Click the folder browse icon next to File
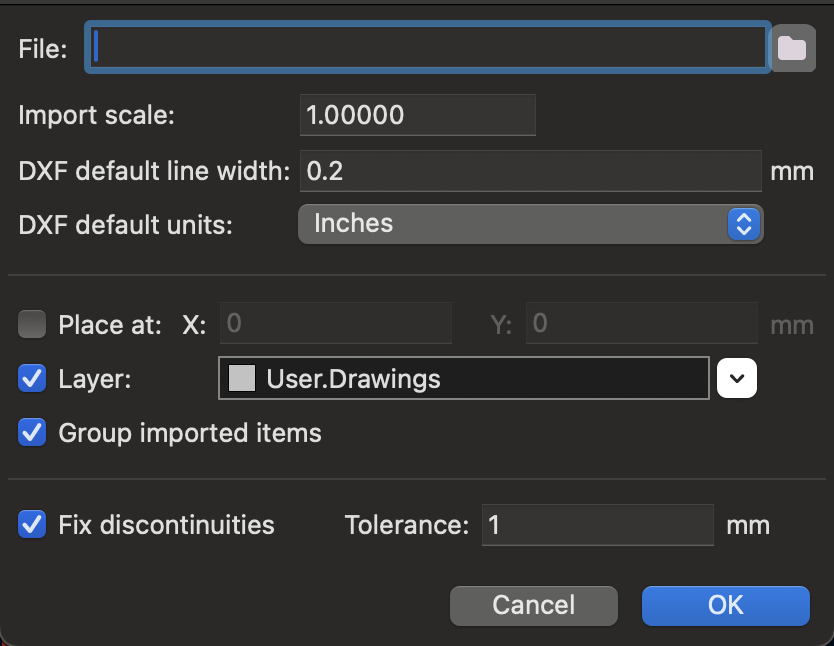834x646 pixels. click(792, 47)
